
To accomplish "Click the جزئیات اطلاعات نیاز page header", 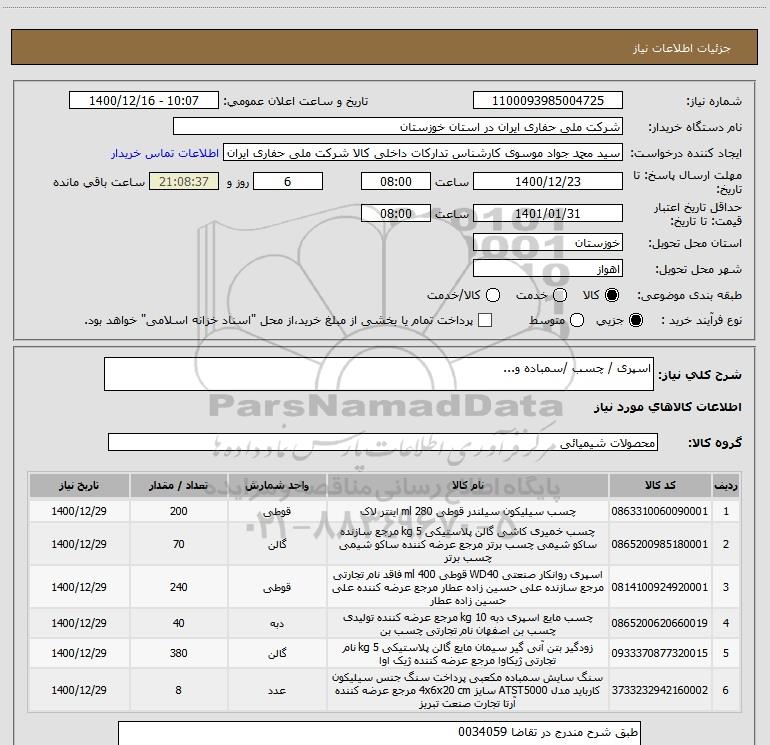I will pos(682,48).
